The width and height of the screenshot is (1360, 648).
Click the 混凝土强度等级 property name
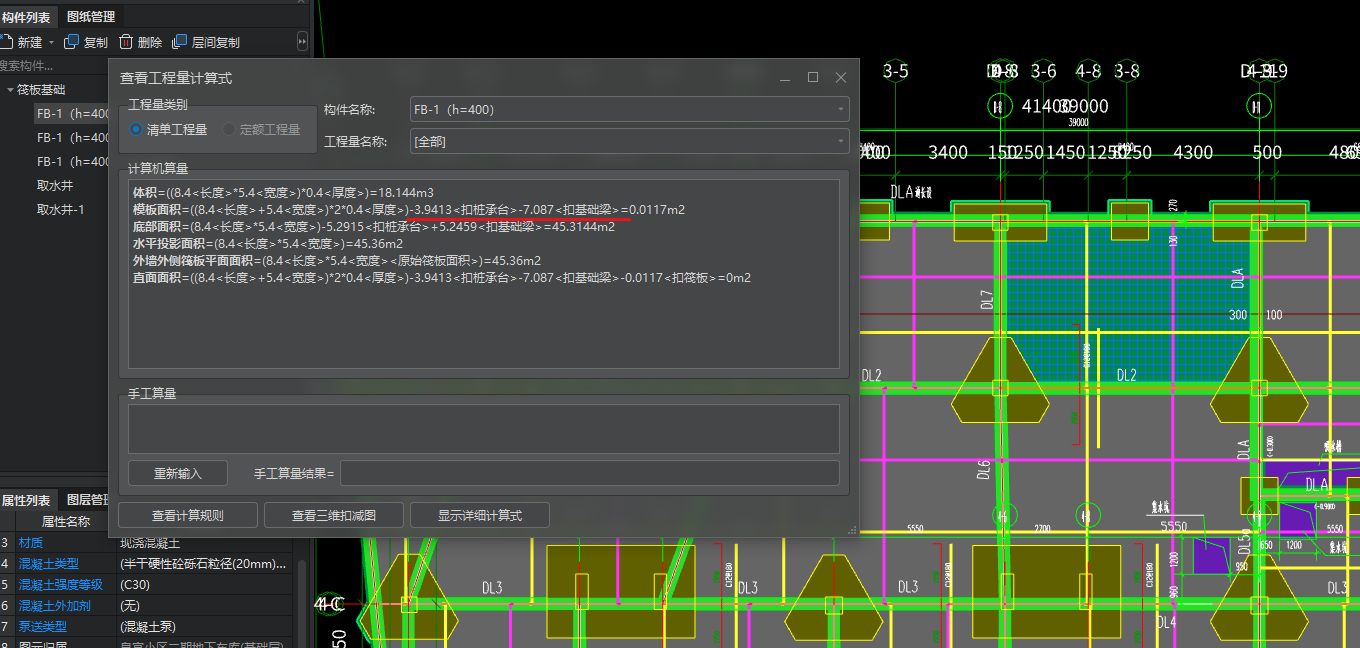[60, 585]
